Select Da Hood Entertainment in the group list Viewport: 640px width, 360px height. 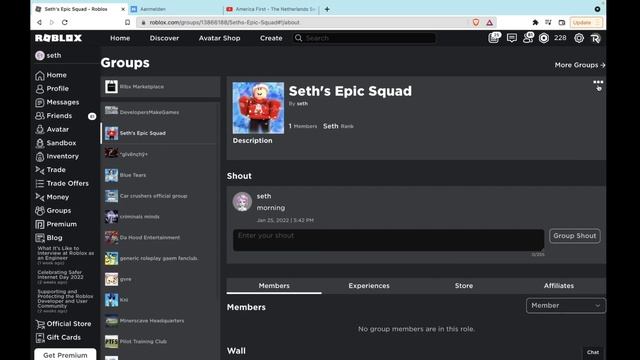tap(159, 238)
